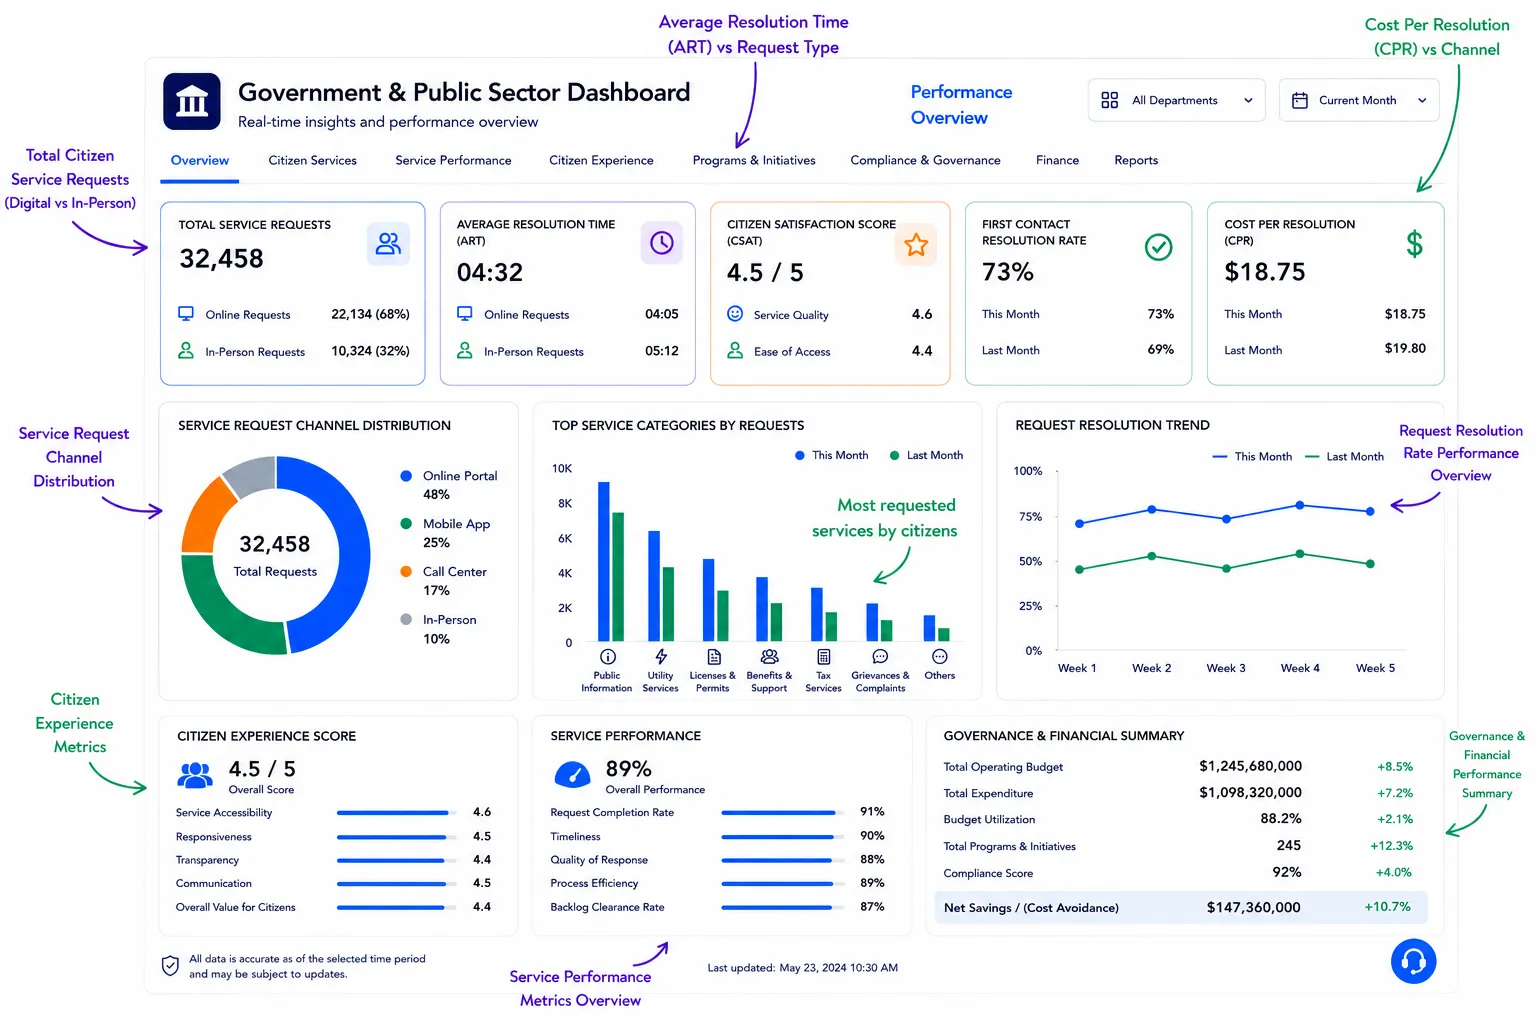Click person icon beside Ease of Access
Image resolution: width=1536 pixels, height=1024 pixels.
[735, 351]
